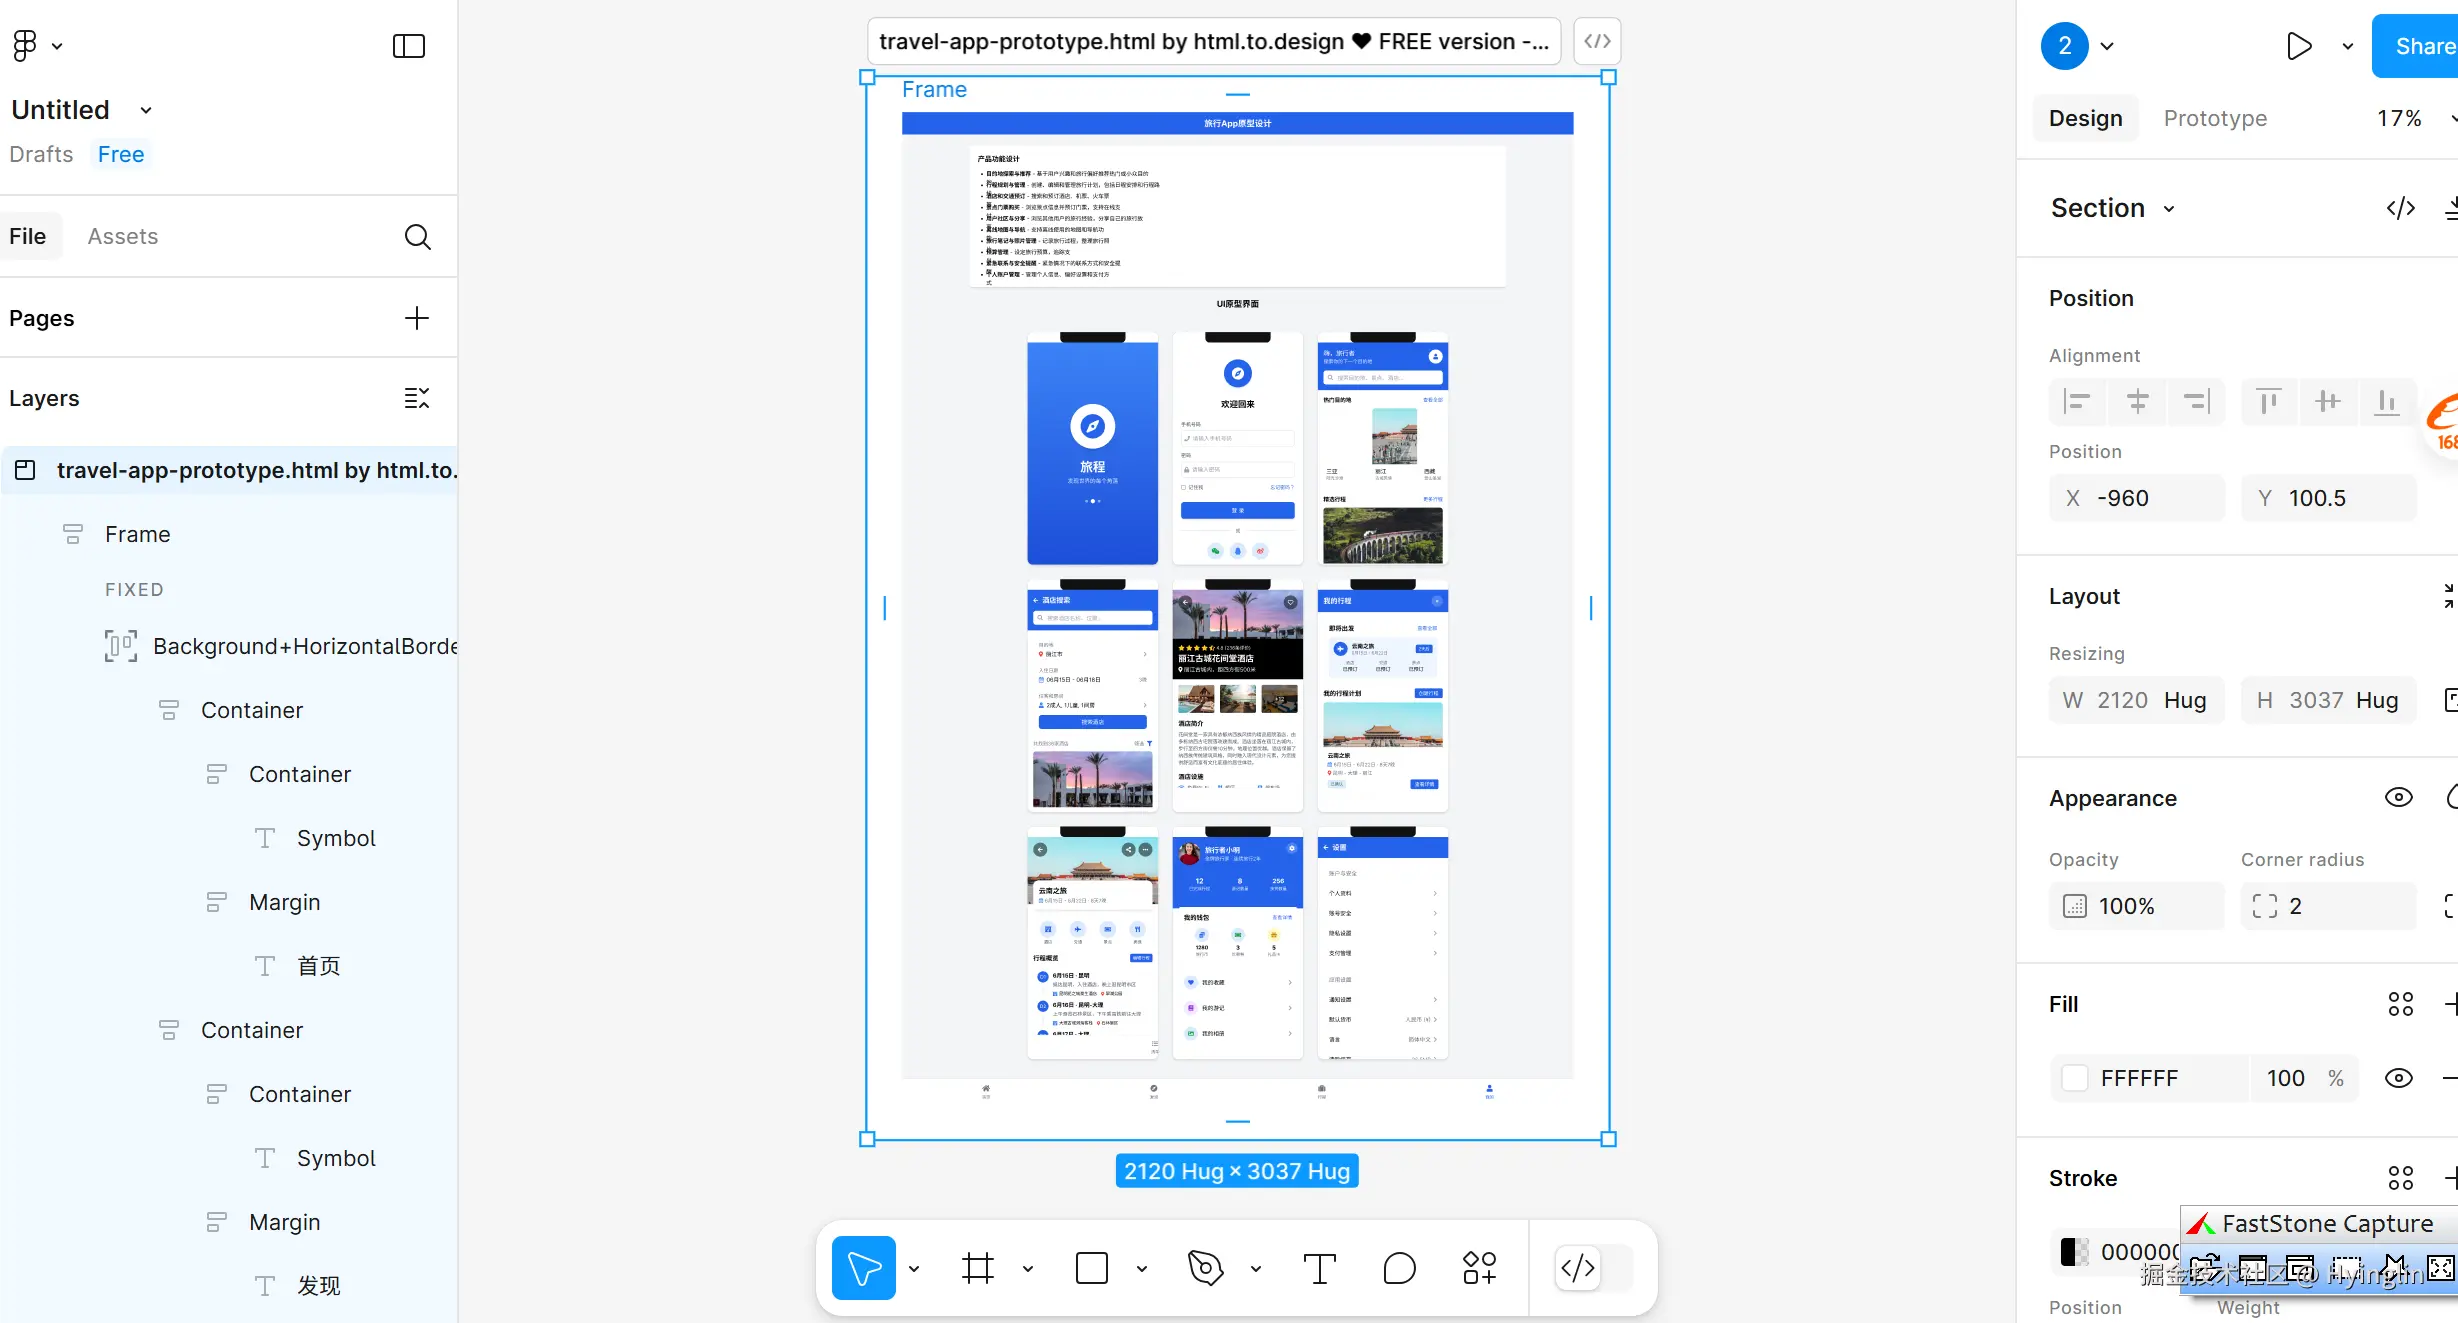Select the Move tool in bottom toolbar
Viewport: 2458px width, 1323px height.
point(863,1268)
